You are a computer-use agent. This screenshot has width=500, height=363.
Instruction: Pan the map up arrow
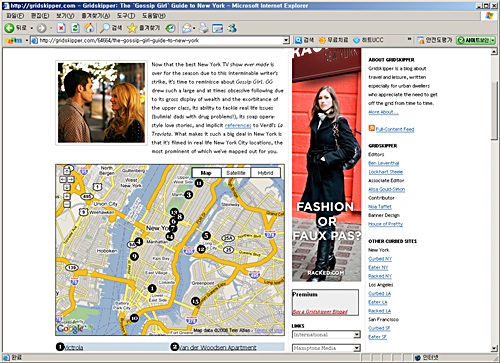pos(67,171)
